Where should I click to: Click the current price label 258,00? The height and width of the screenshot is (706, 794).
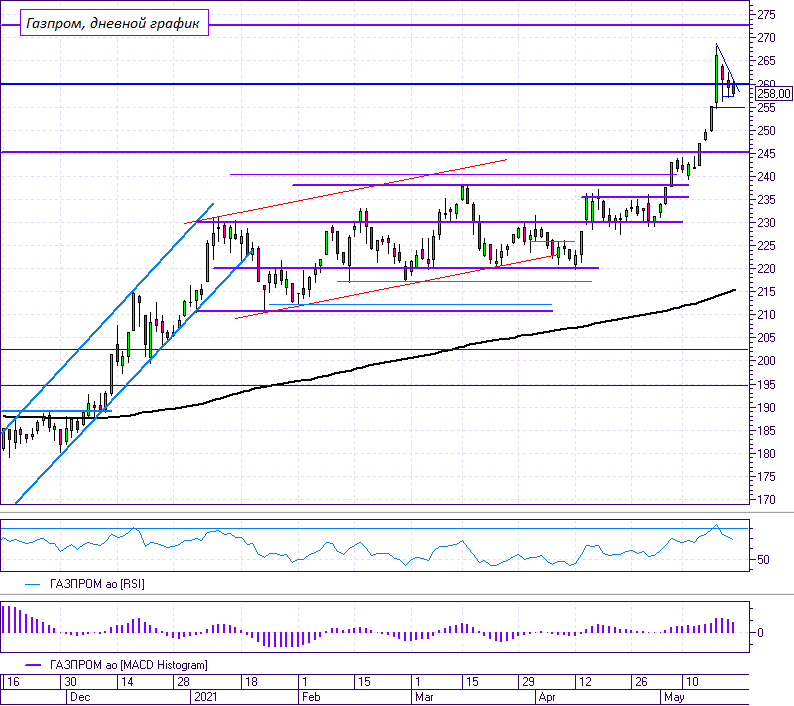774,94
